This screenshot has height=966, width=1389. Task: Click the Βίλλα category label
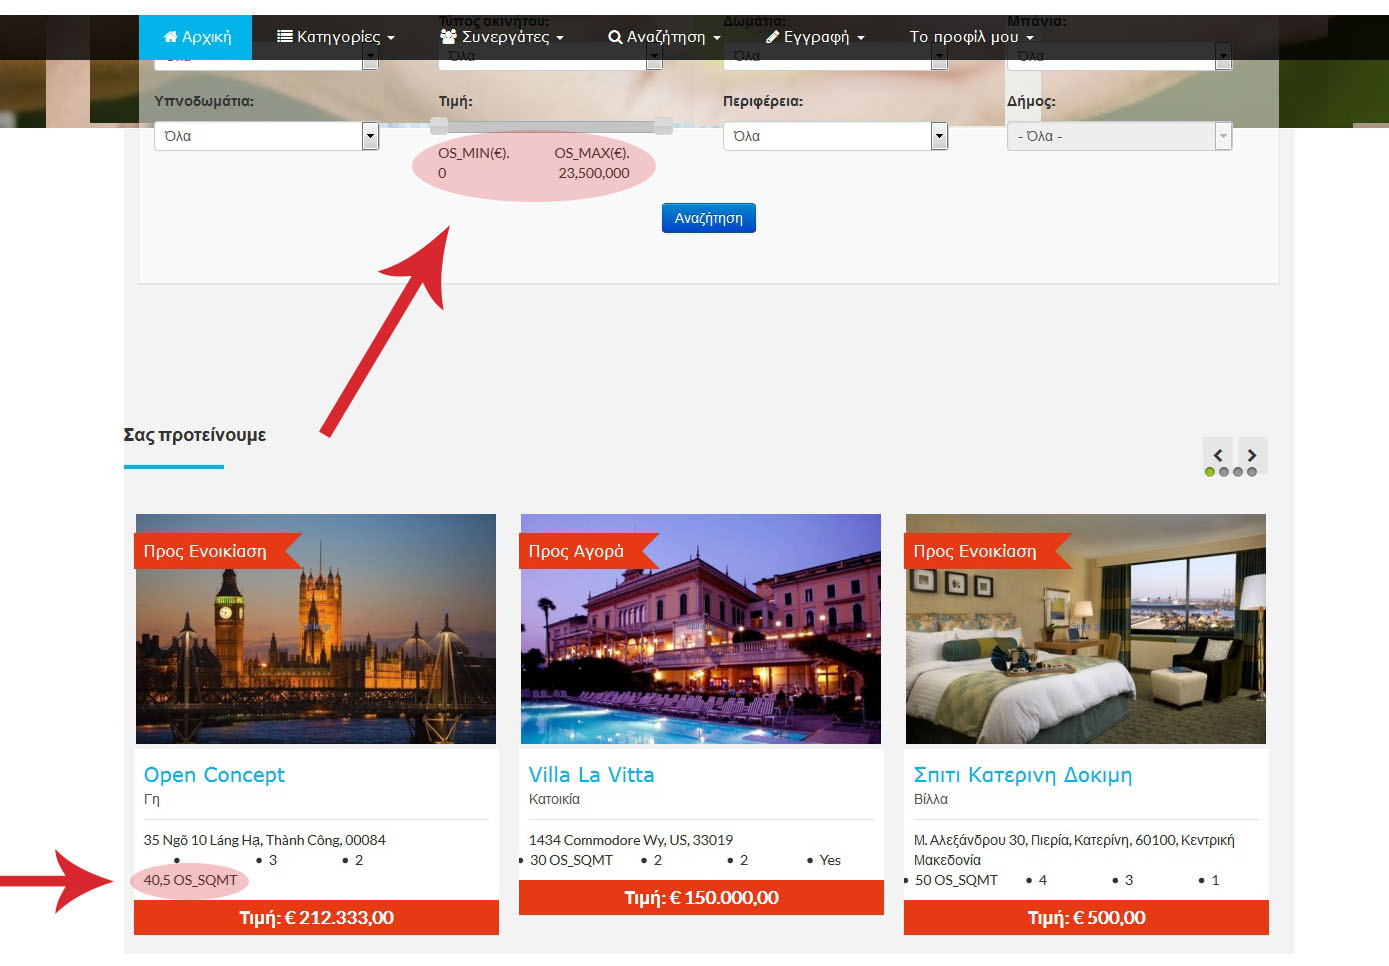[931, 799]
